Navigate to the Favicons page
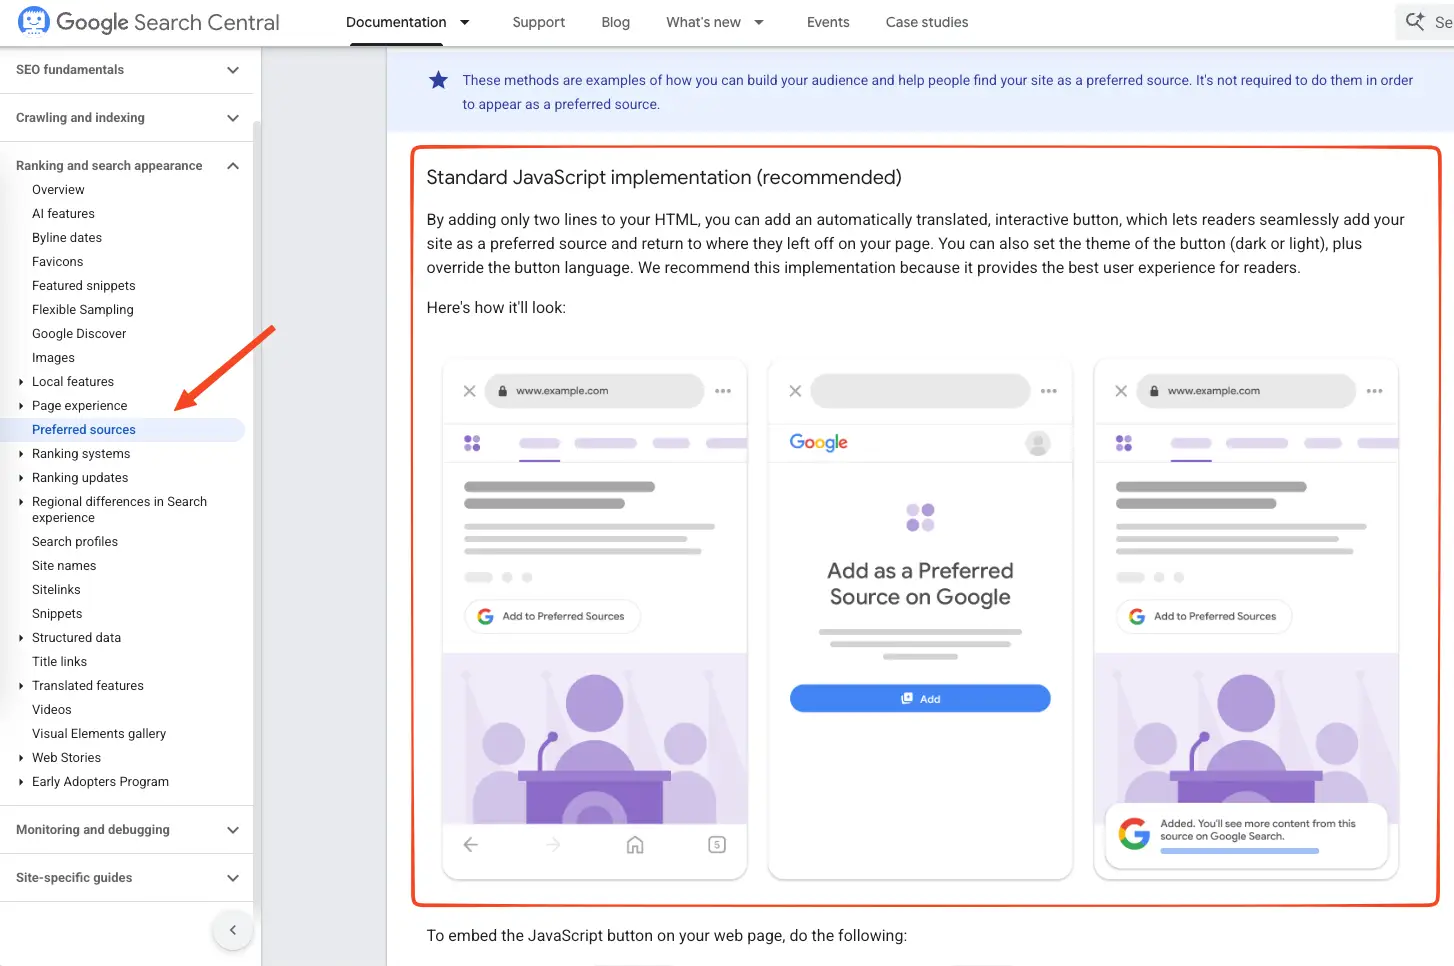The width and height of the screenshot is (1454, 966). coord(57,262)
